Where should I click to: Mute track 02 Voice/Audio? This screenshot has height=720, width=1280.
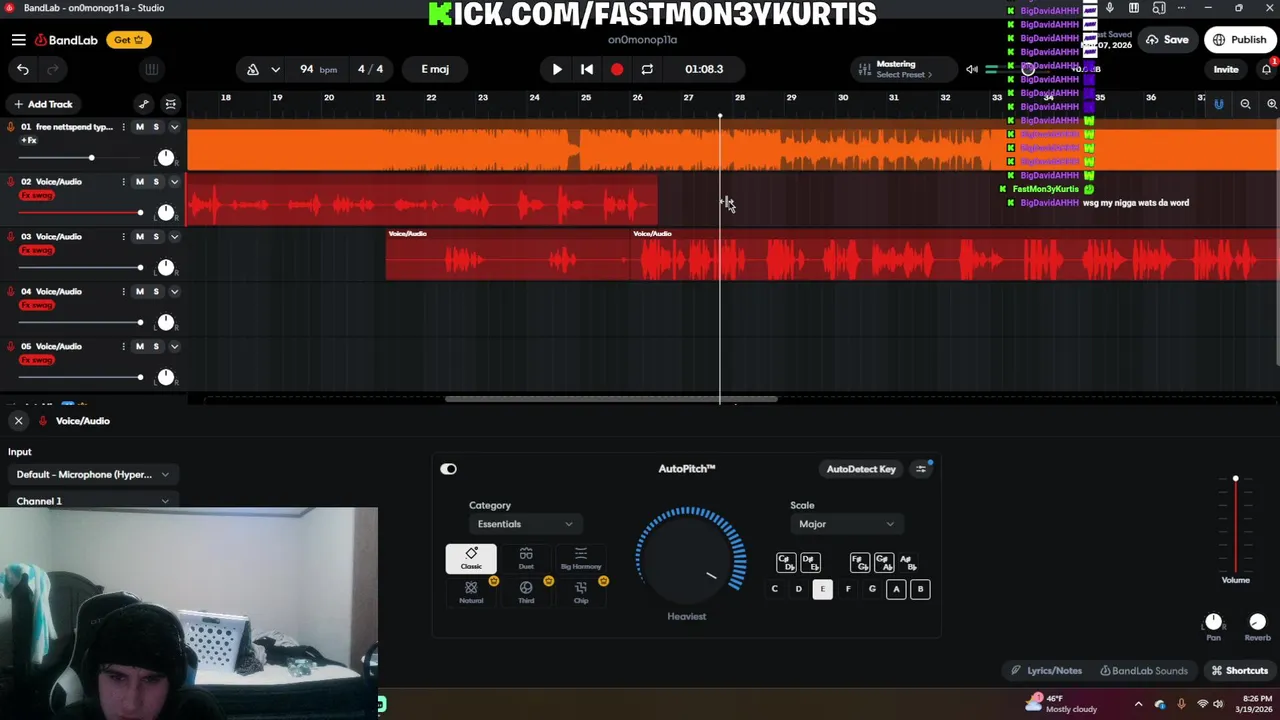point(140,182)
